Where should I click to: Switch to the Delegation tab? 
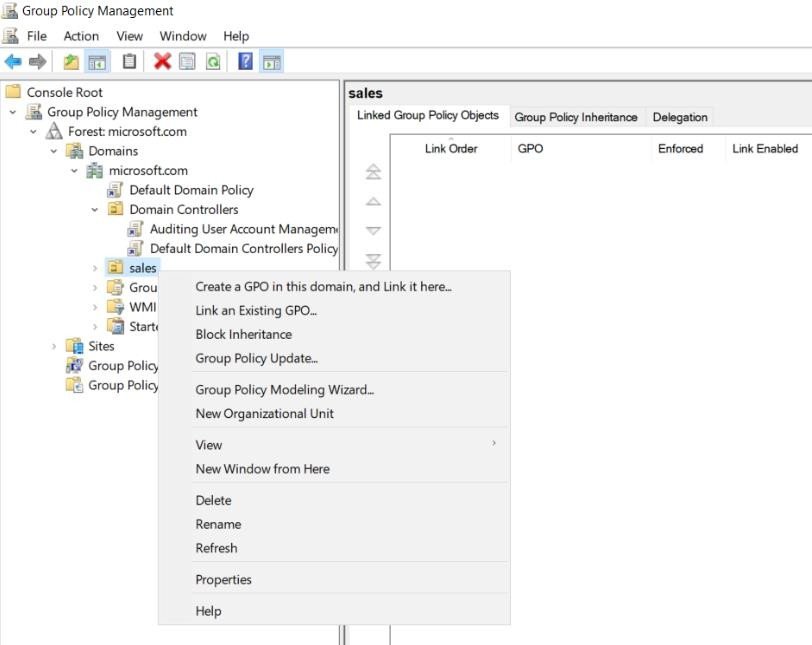pos(680,118)
